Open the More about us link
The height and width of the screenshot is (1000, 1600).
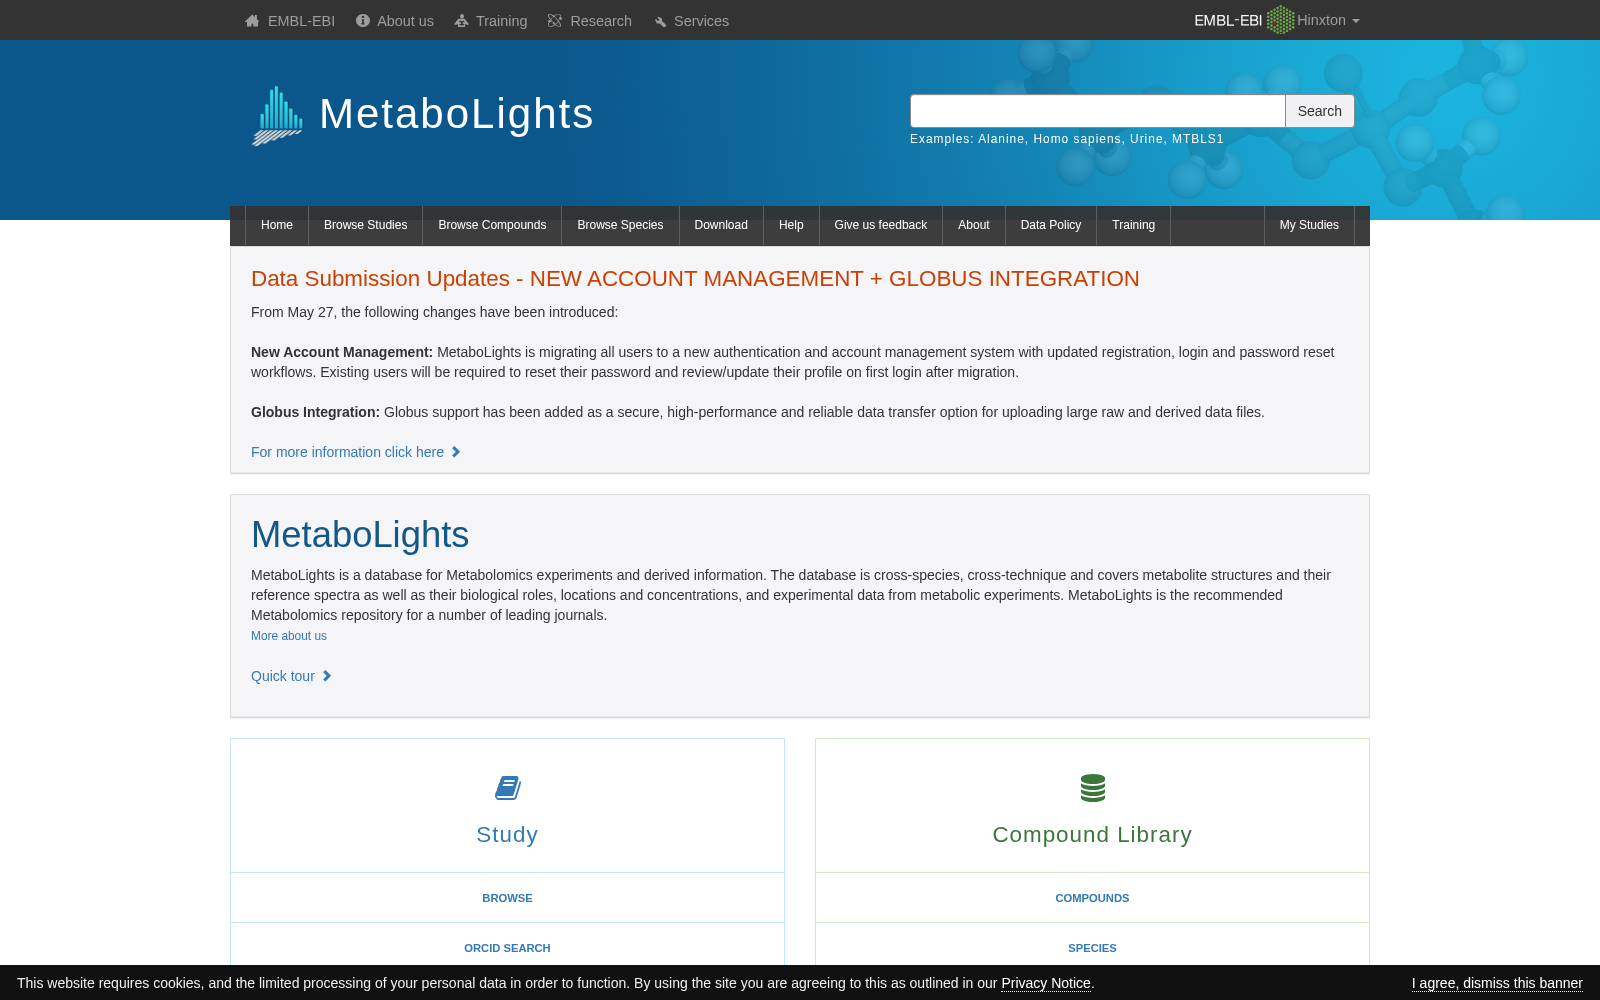289,636
